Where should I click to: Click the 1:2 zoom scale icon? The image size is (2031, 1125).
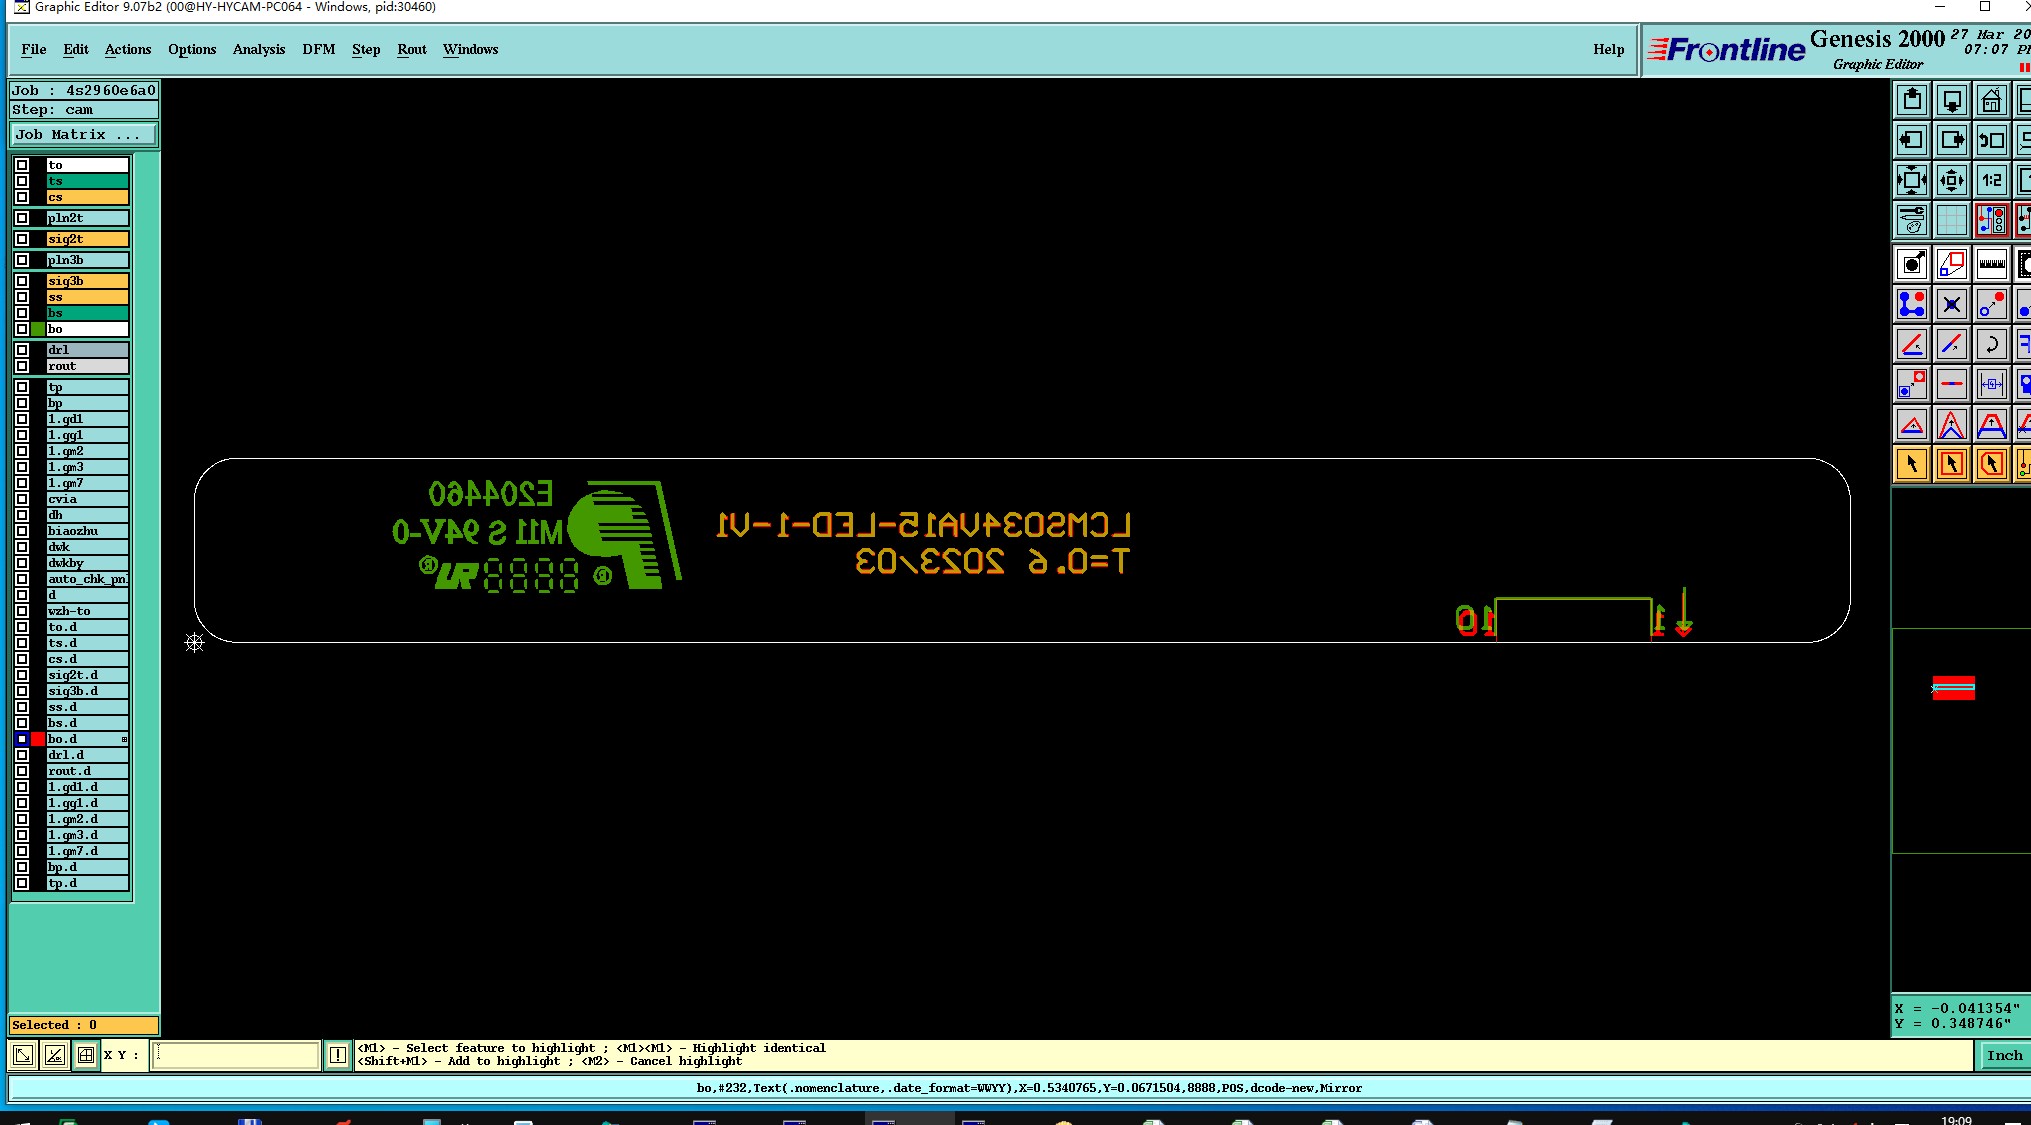point(1991,181)
